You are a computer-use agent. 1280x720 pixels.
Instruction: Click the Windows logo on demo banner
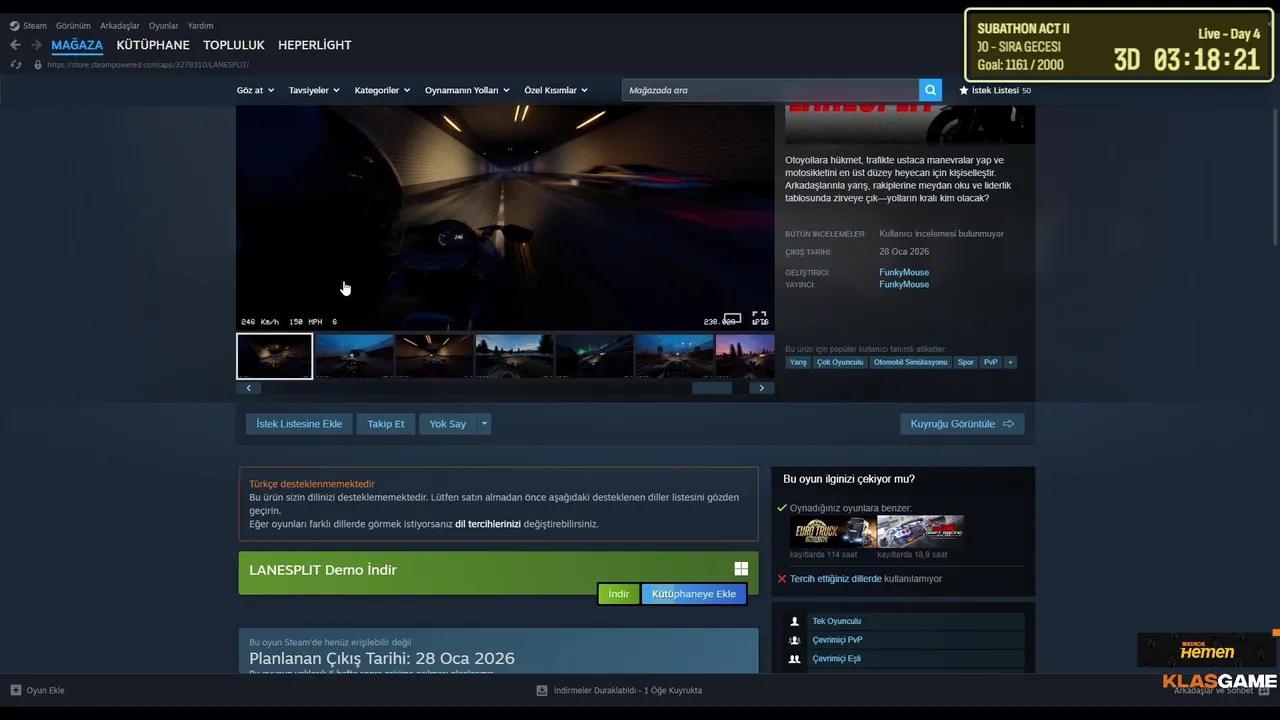pyautogui.click(x=741, y=569)
